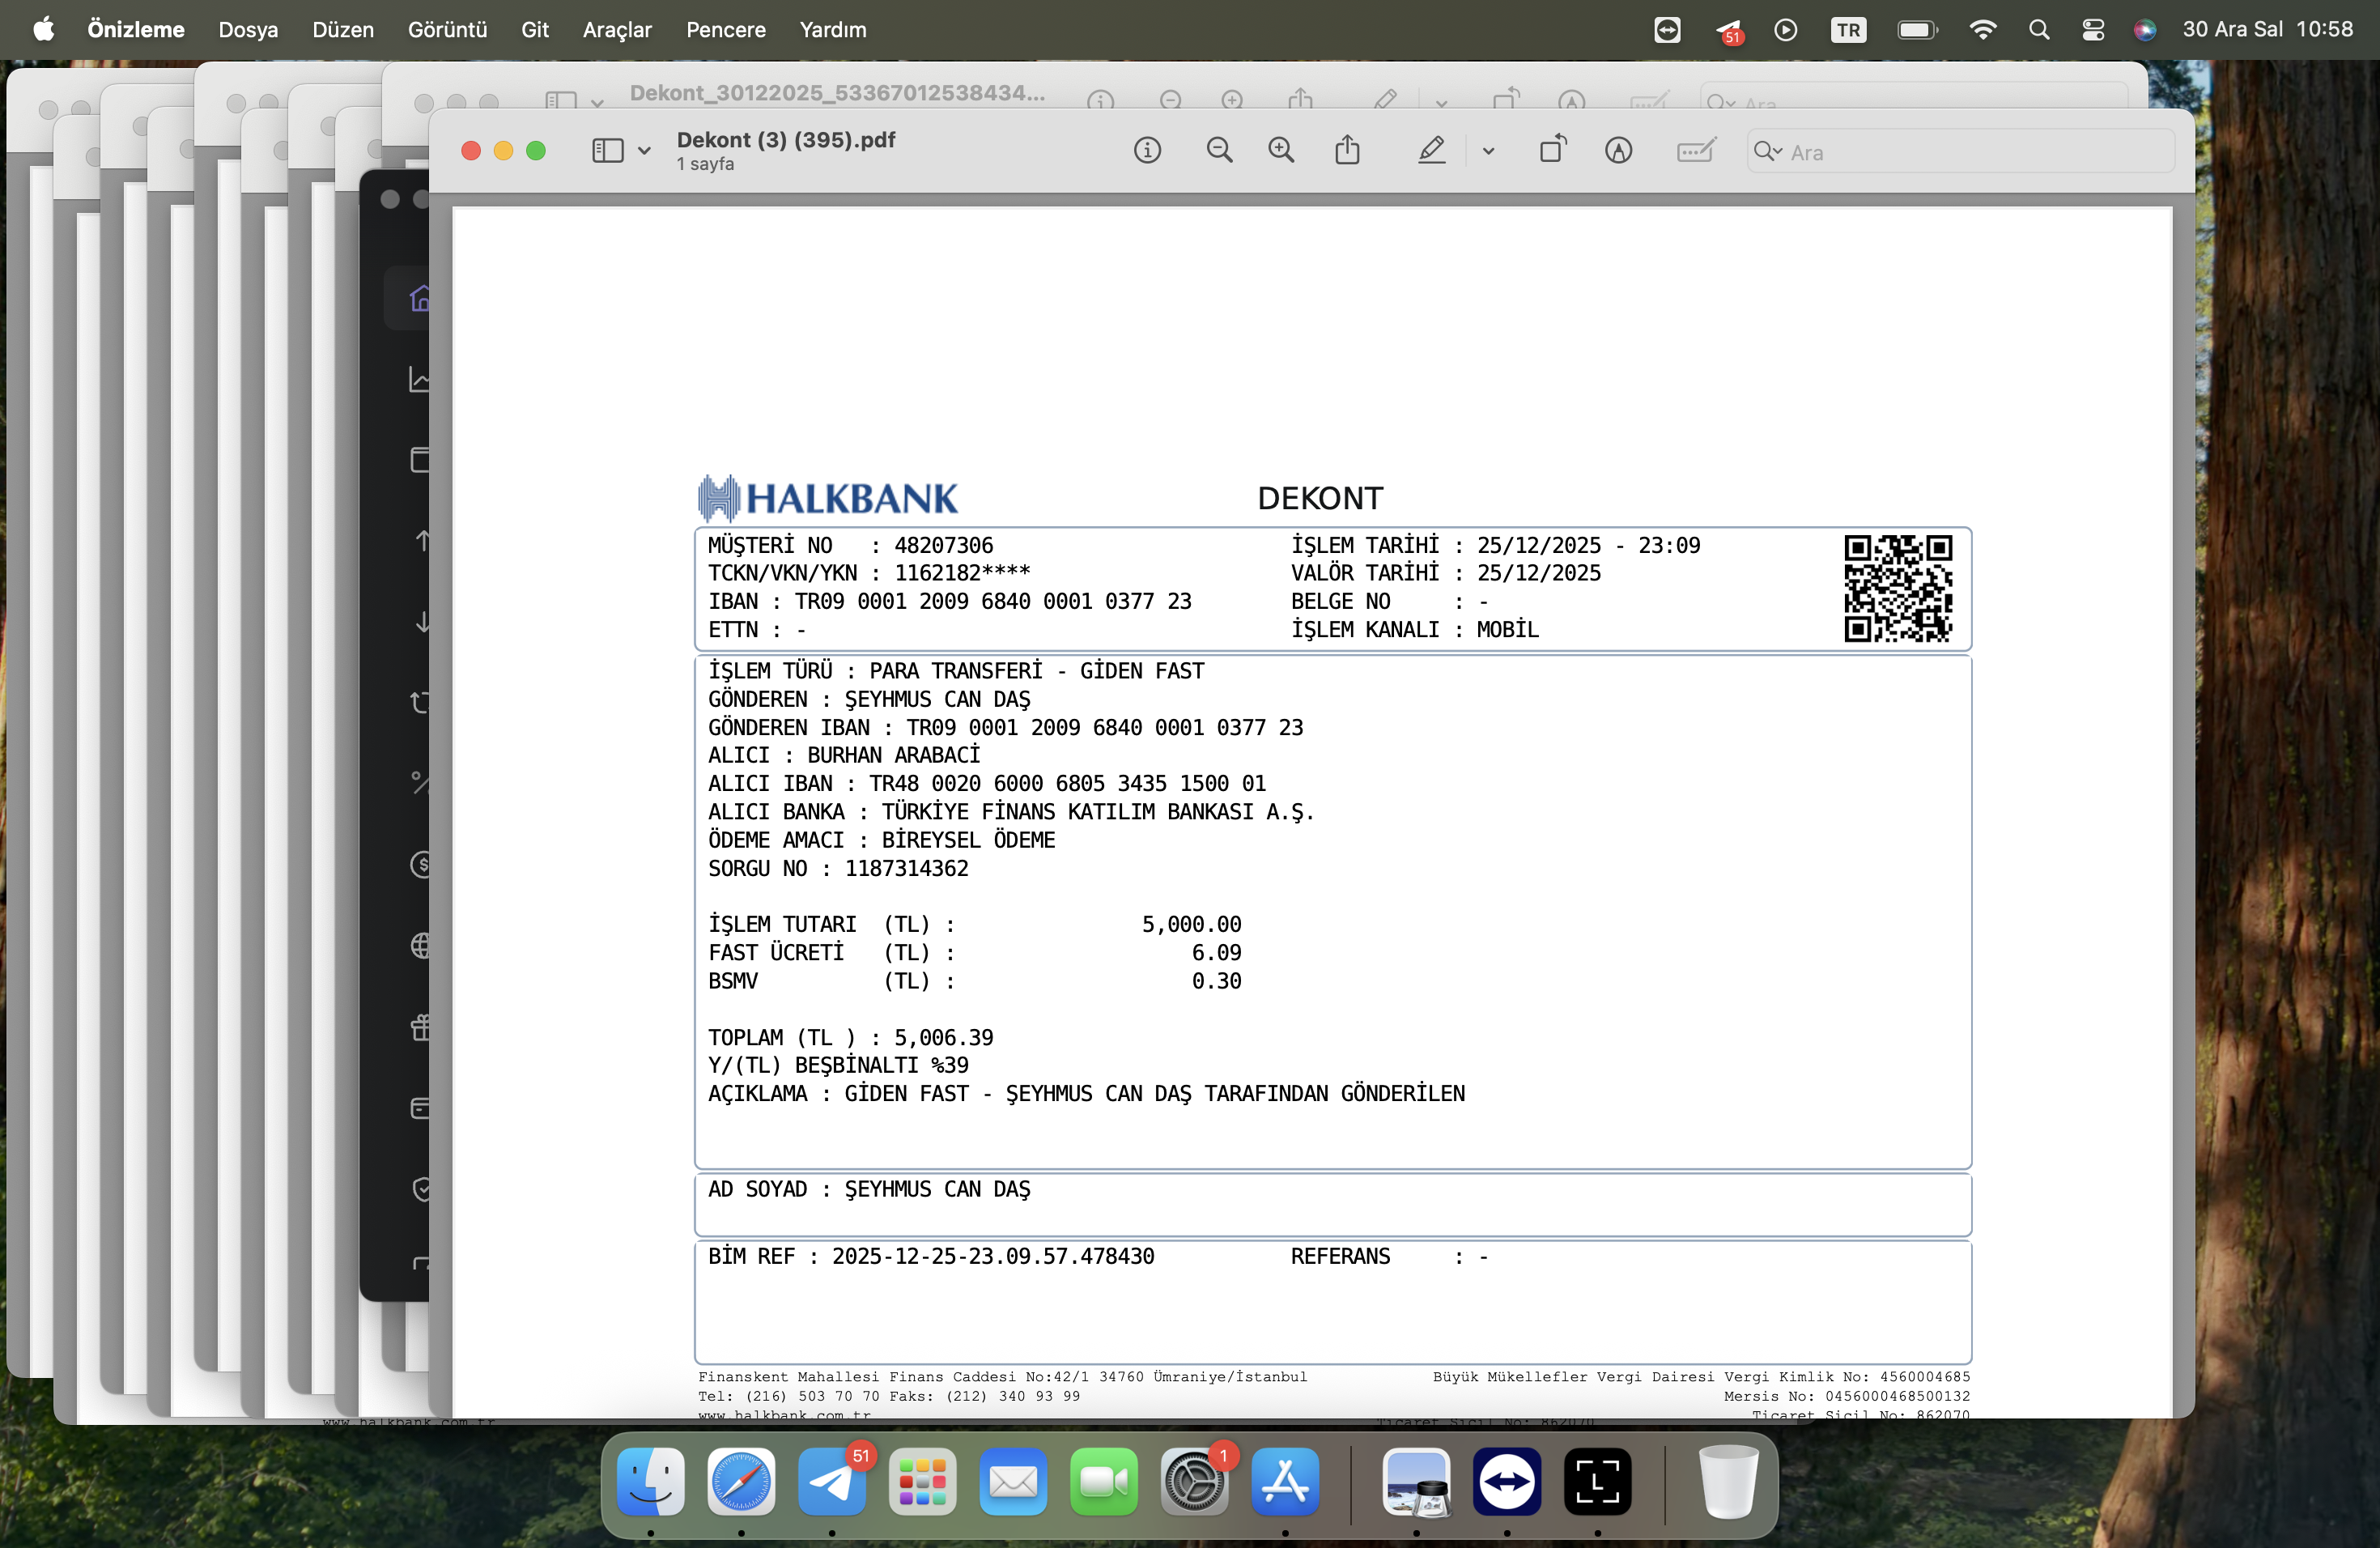Open Finder from the Dock
The height and width of the screenshot is (1548, 2380).
(x=651, y=1480)
